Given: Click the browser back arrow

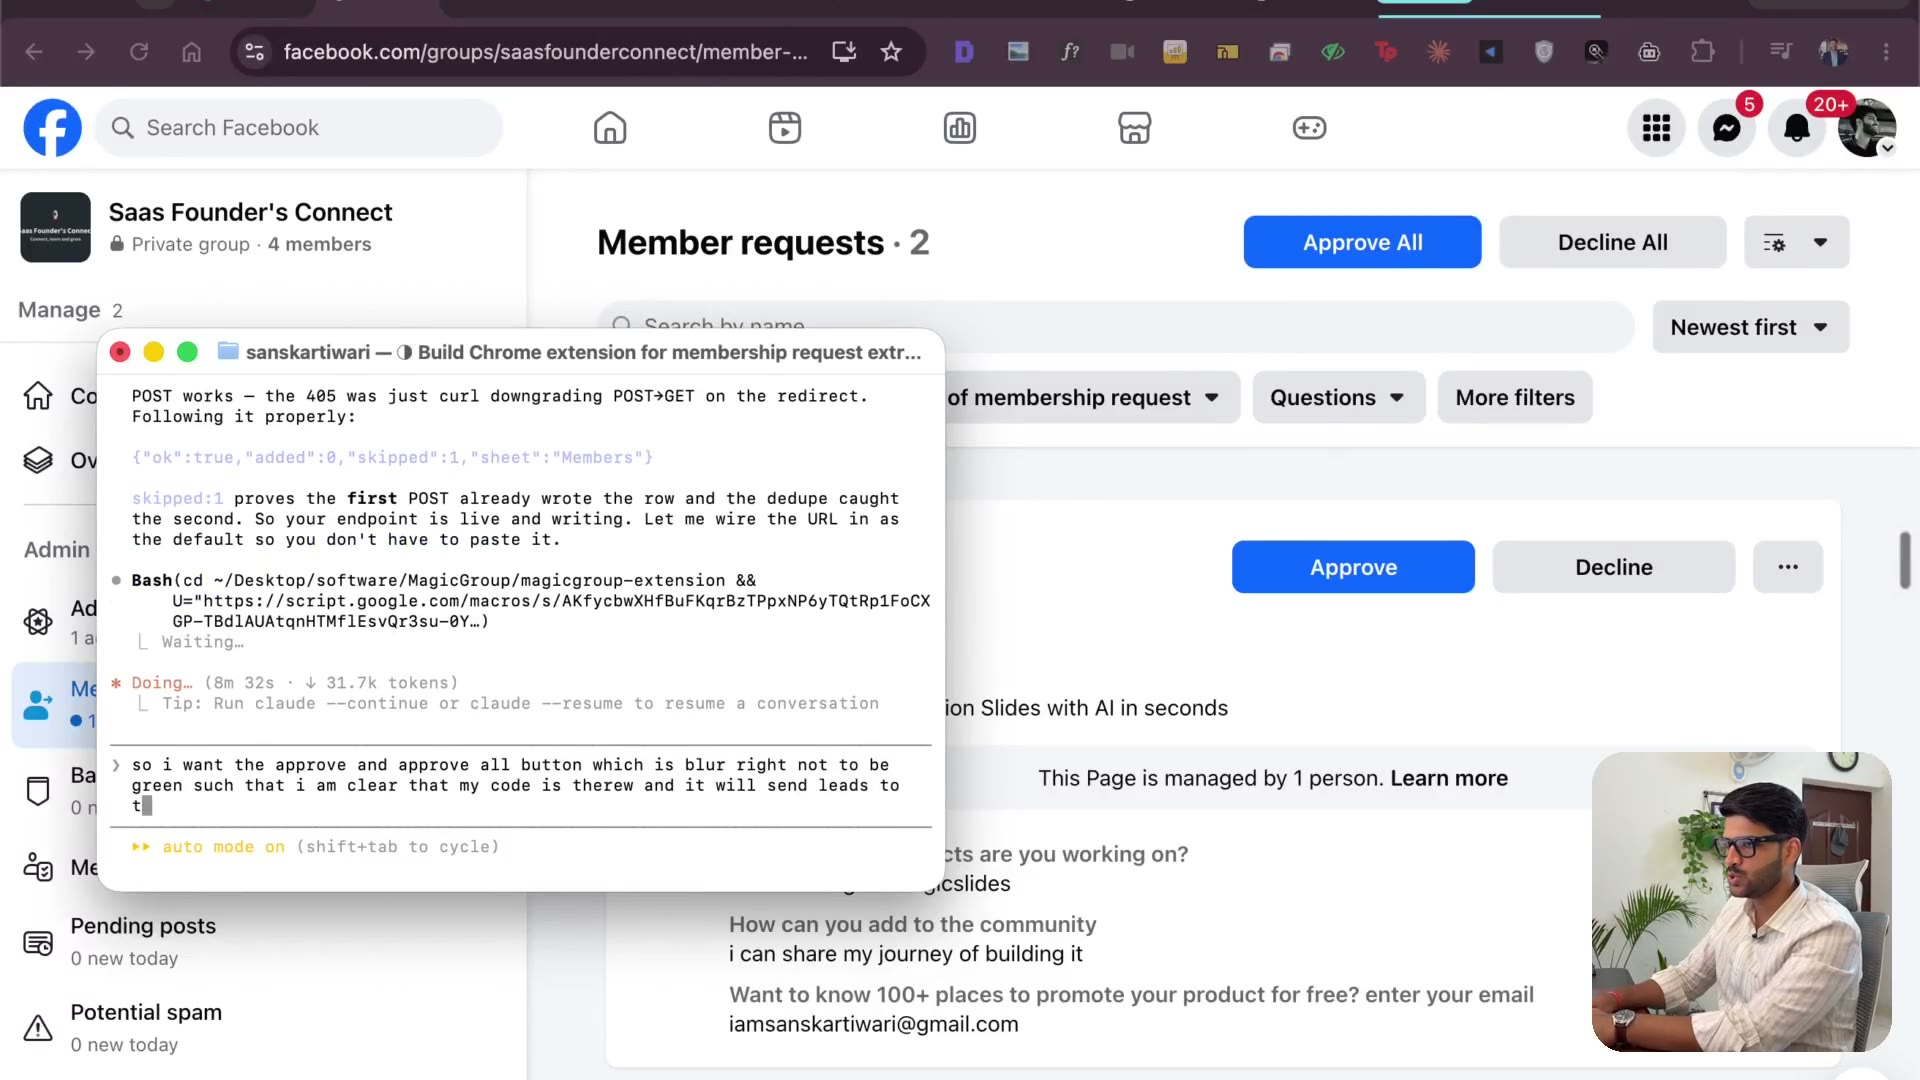Looking at the screenshot, I should coord(34,52).
